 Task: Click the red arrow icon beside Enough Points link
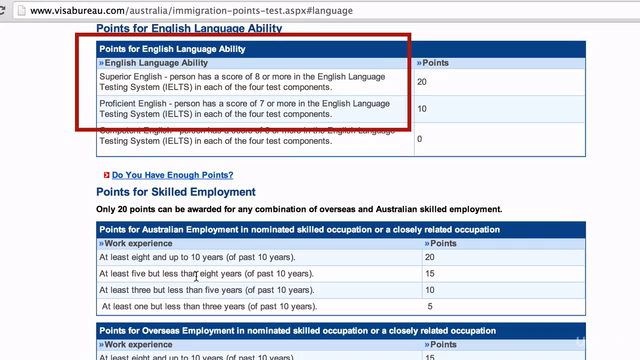point(107,175)
